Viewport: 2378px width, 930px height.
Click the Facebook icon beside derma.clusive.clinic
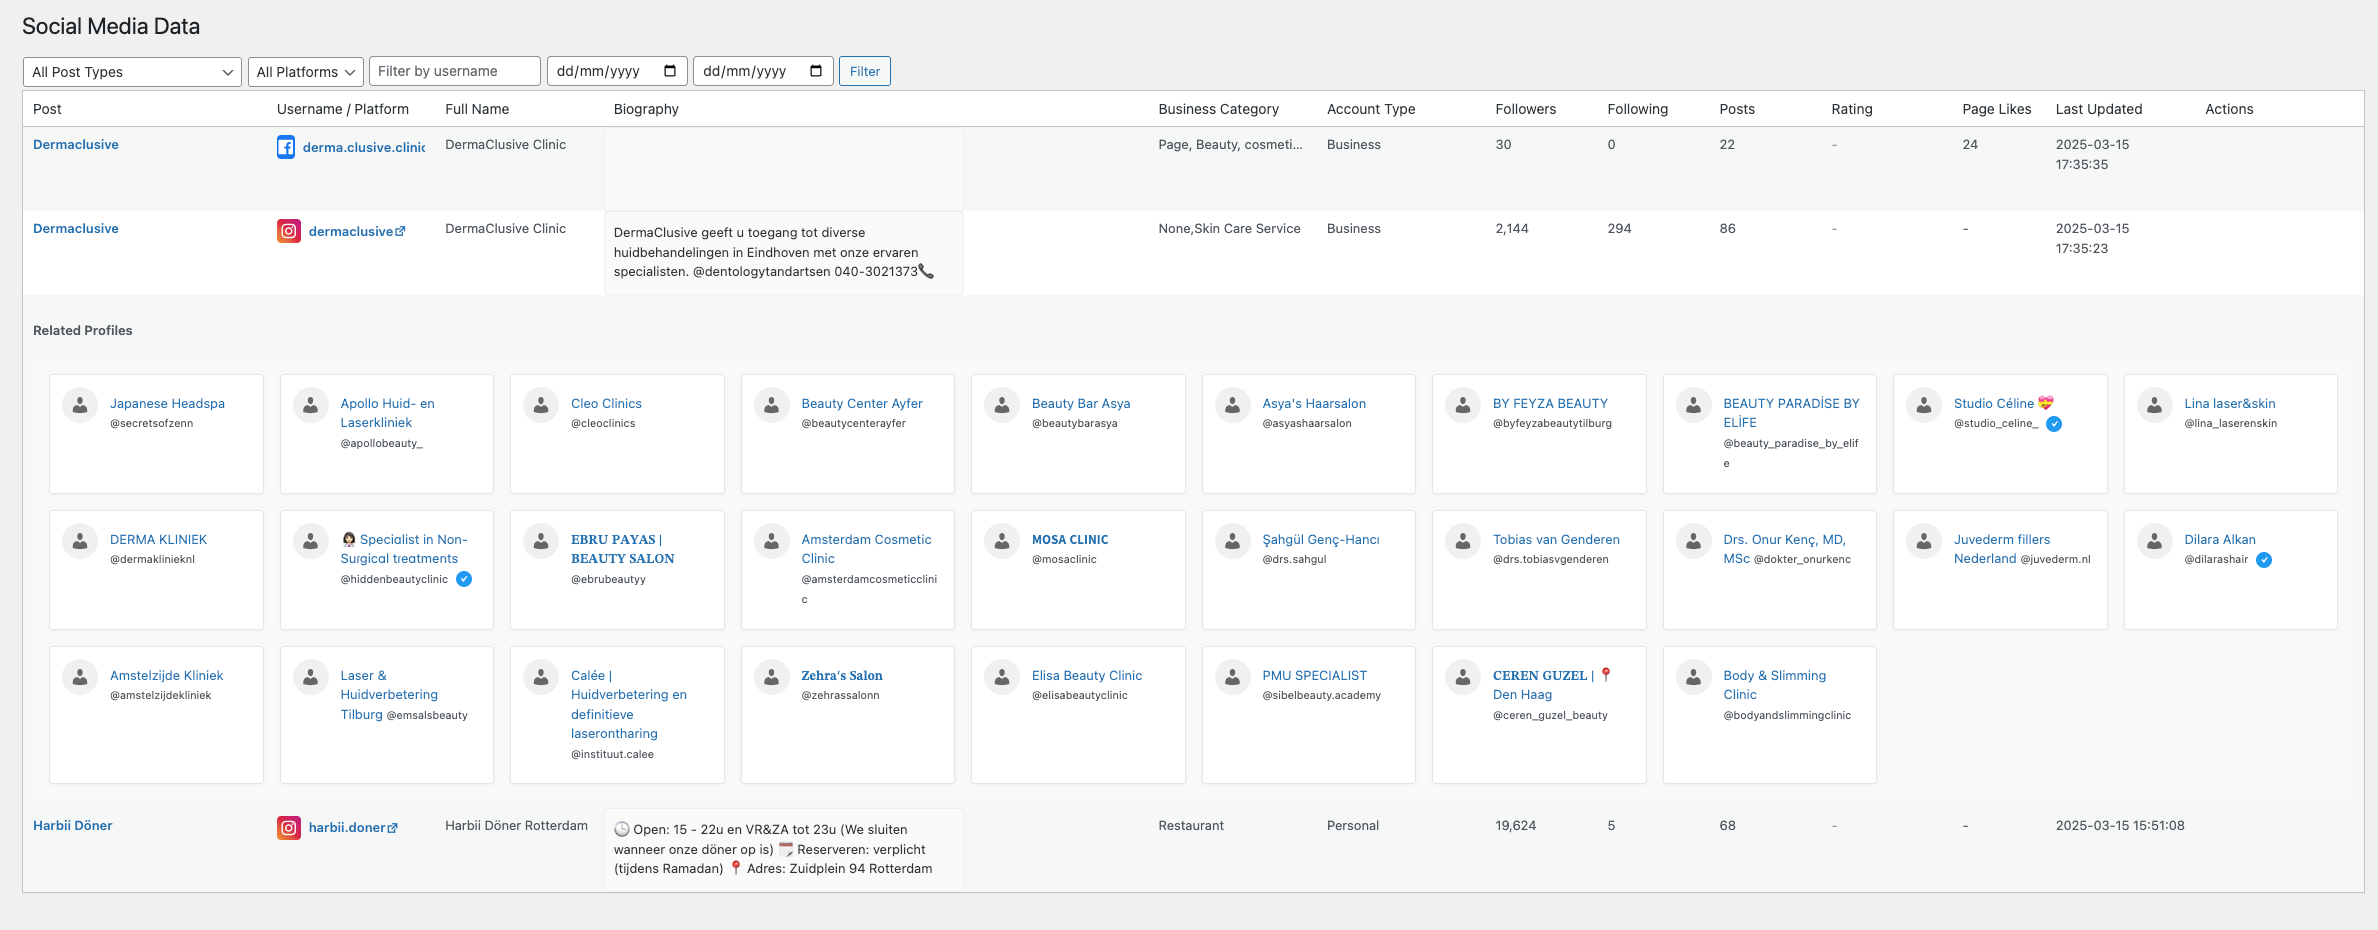[x=286, y=147]
